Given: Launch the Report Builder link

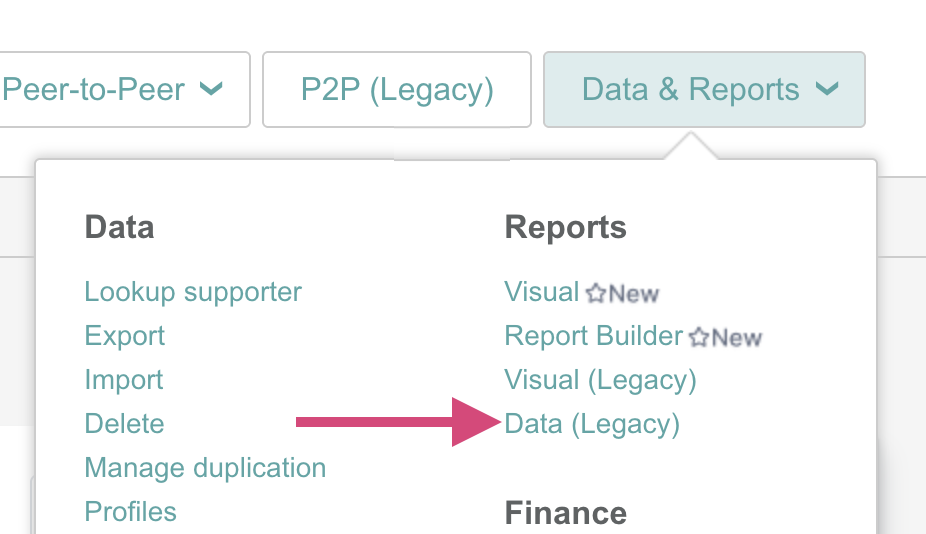Looking at the screenshot, I should (593, 336).
